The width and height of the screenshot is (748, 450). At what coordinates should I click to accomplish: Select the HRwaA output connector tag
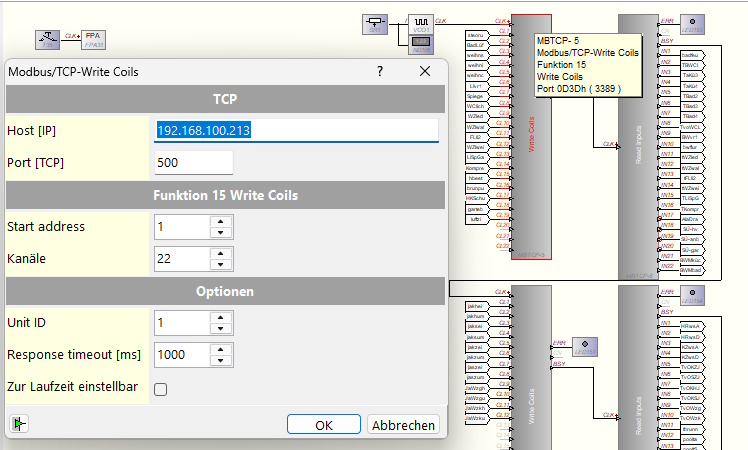692,326
